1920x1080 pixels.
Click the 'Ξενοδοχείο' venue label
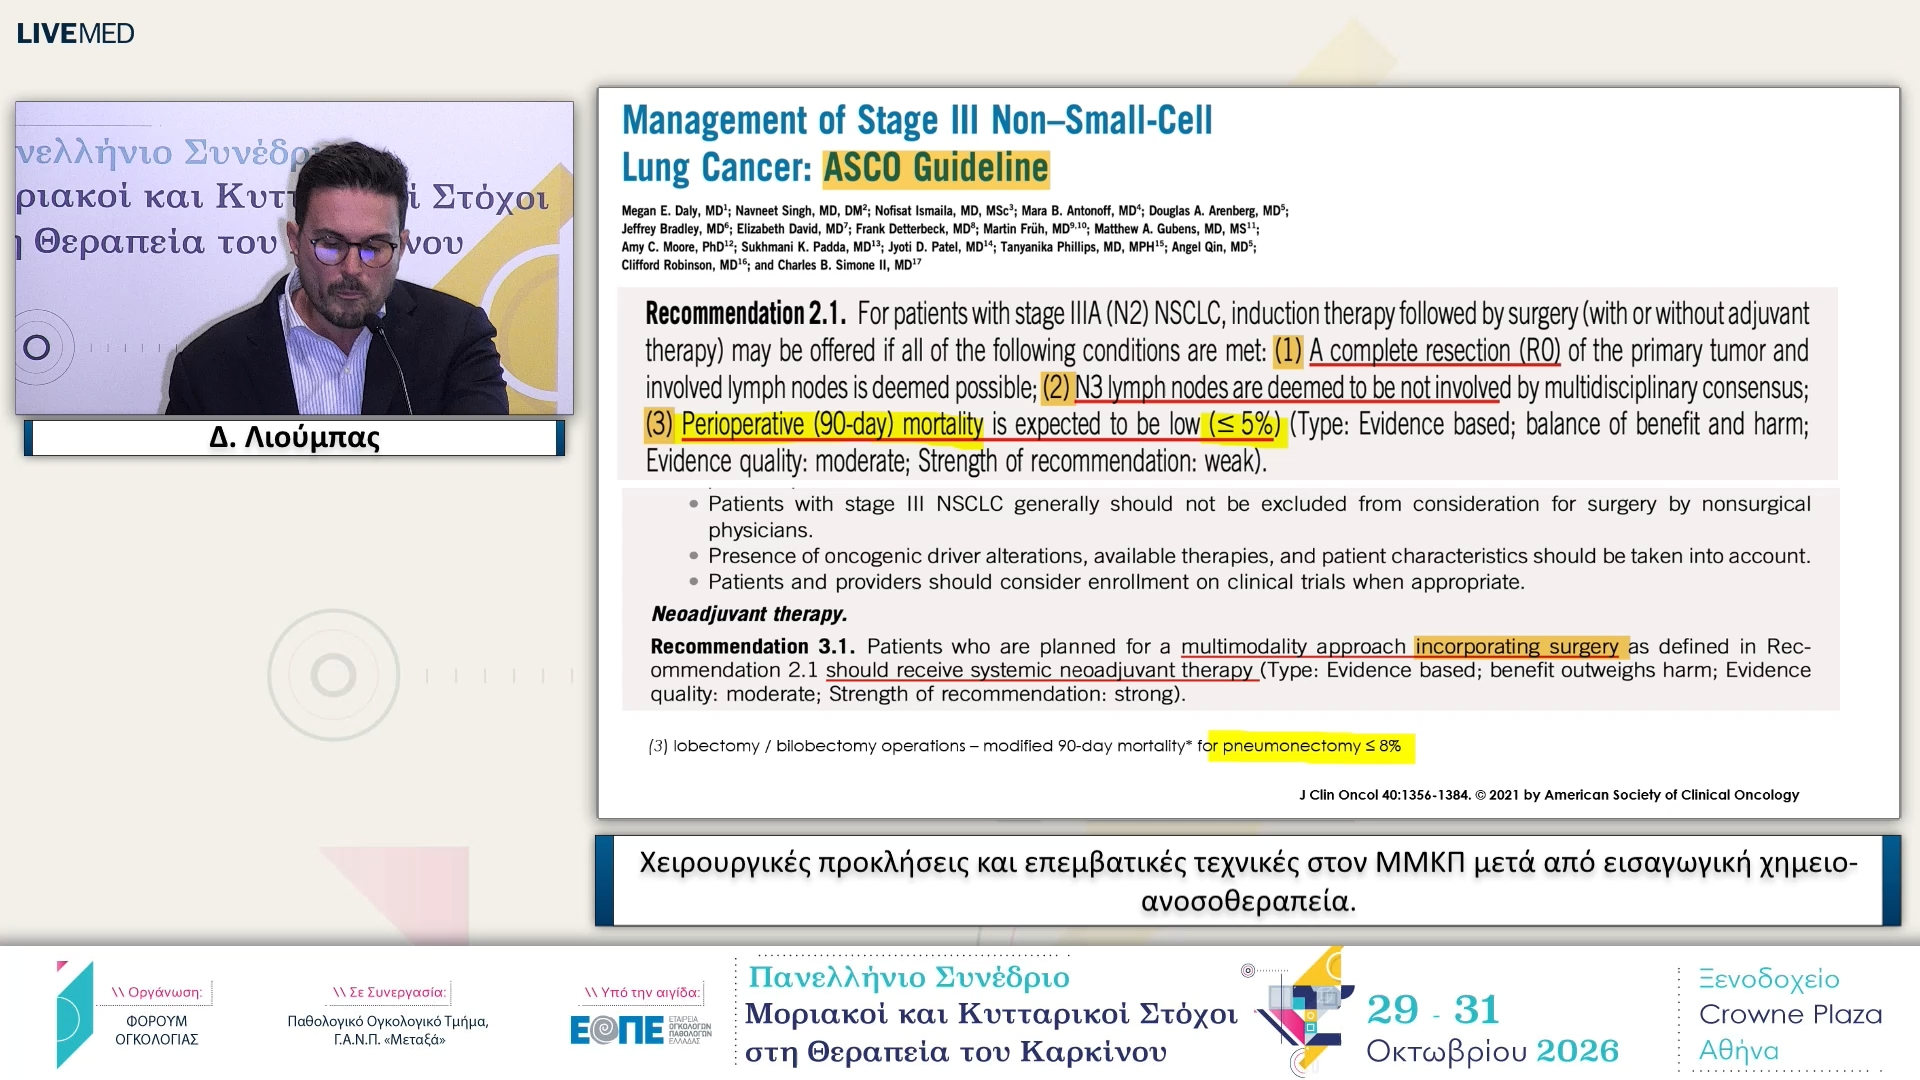pos(1769,979)
